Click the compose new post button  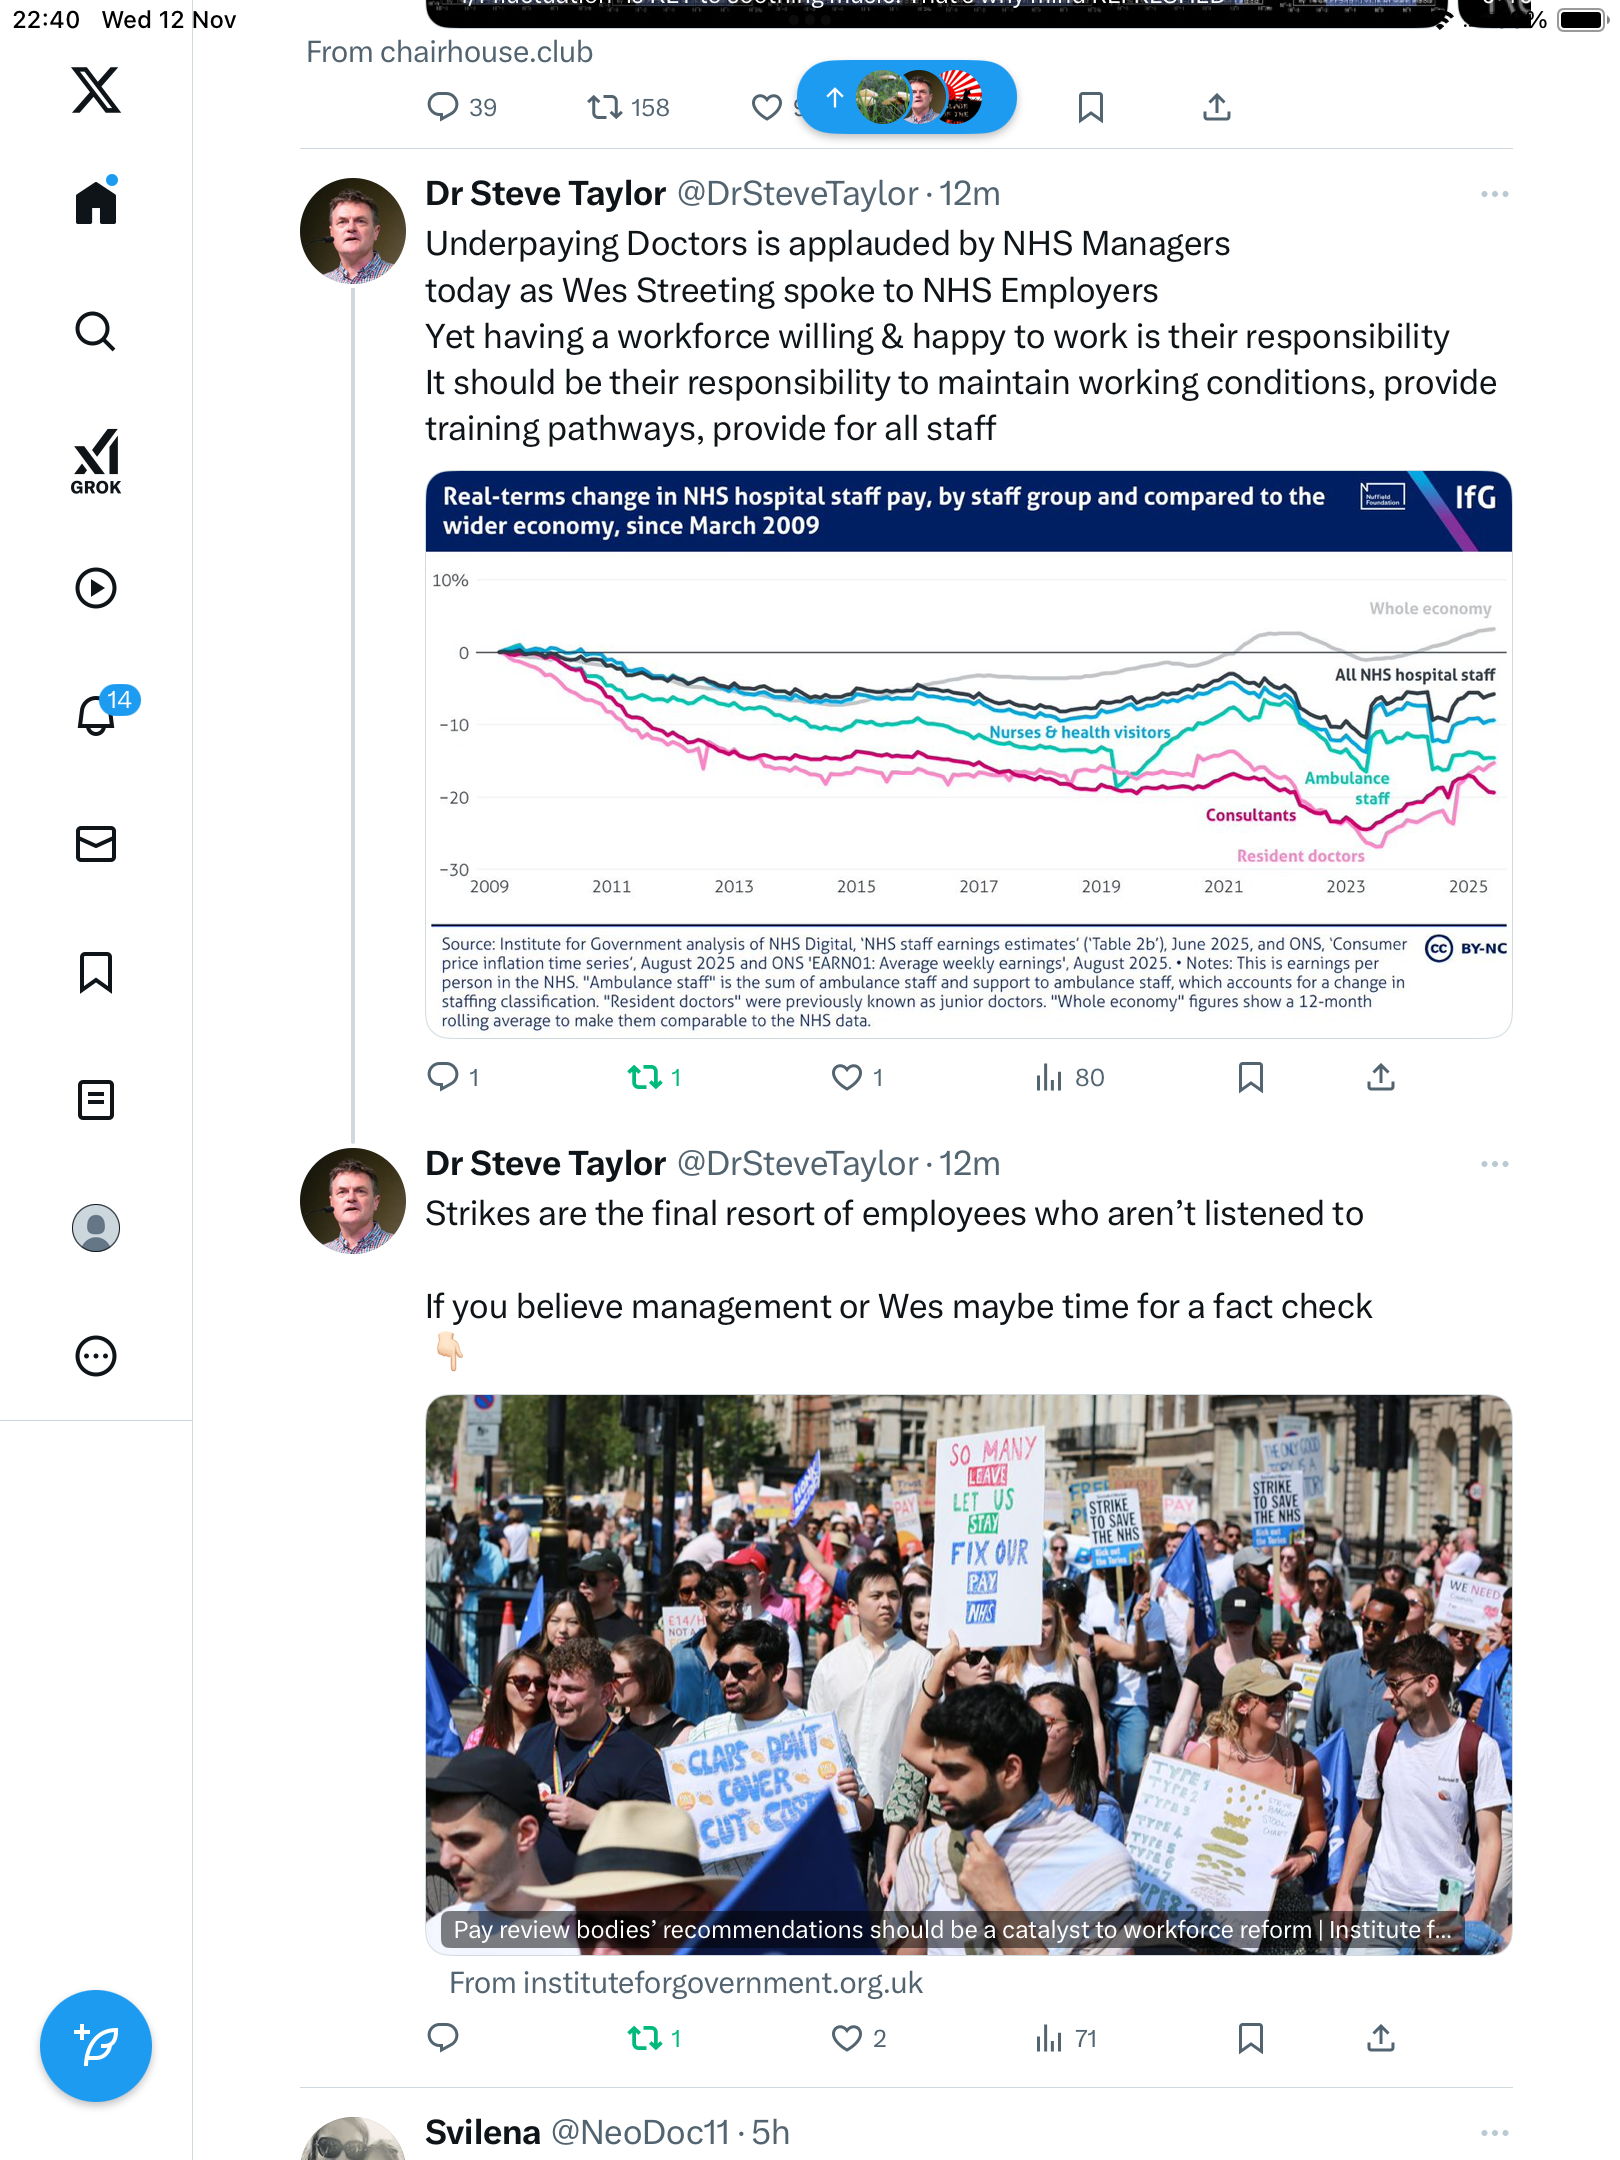coord(96,2046)
